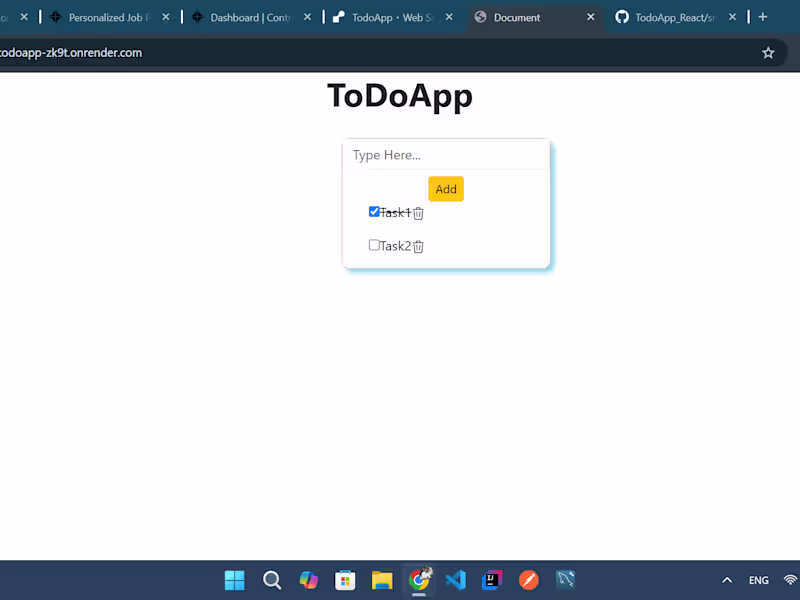Delete Task1 using its trash icon
800x600 pixels.
[418, 212]
